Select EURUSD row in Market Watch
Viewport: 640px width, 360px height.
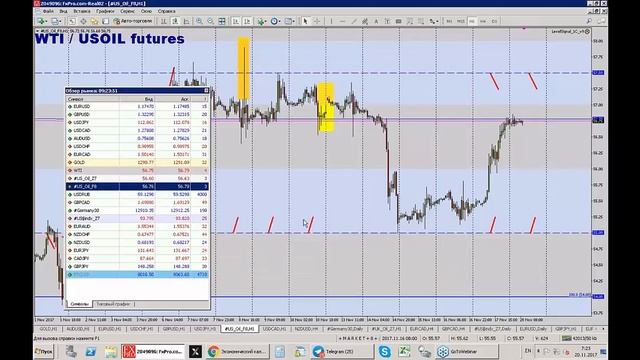click(x=137, y=106)
